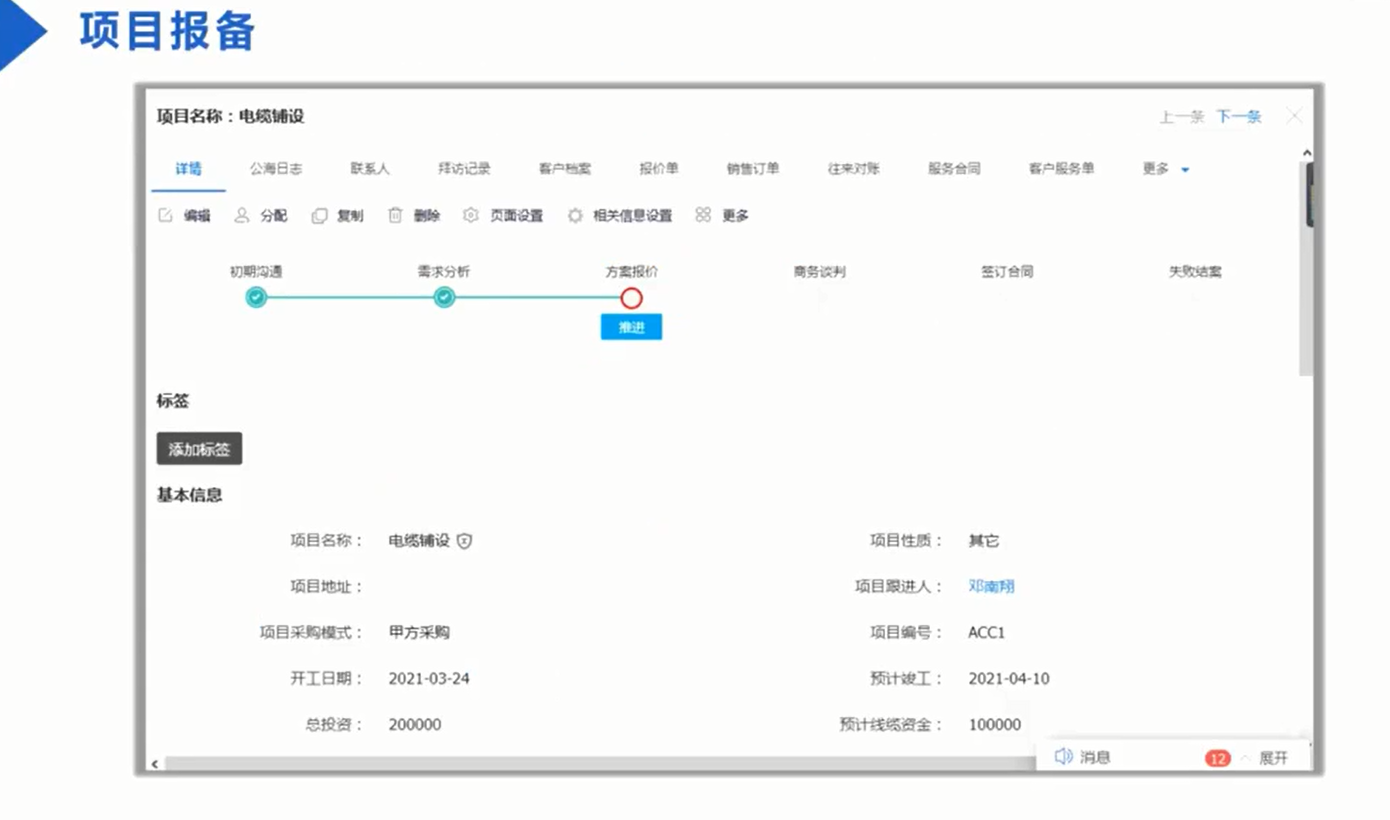Screen dimensions: 1390x820
Task: Close the project detail dialog
Action: [x=1294, y=116]
